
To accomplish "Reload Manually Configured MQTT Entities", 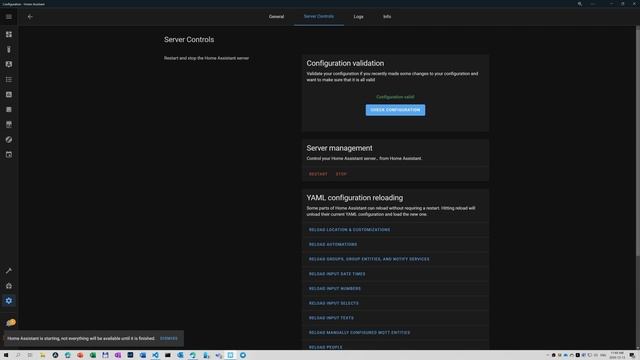I will click(359, 333).
